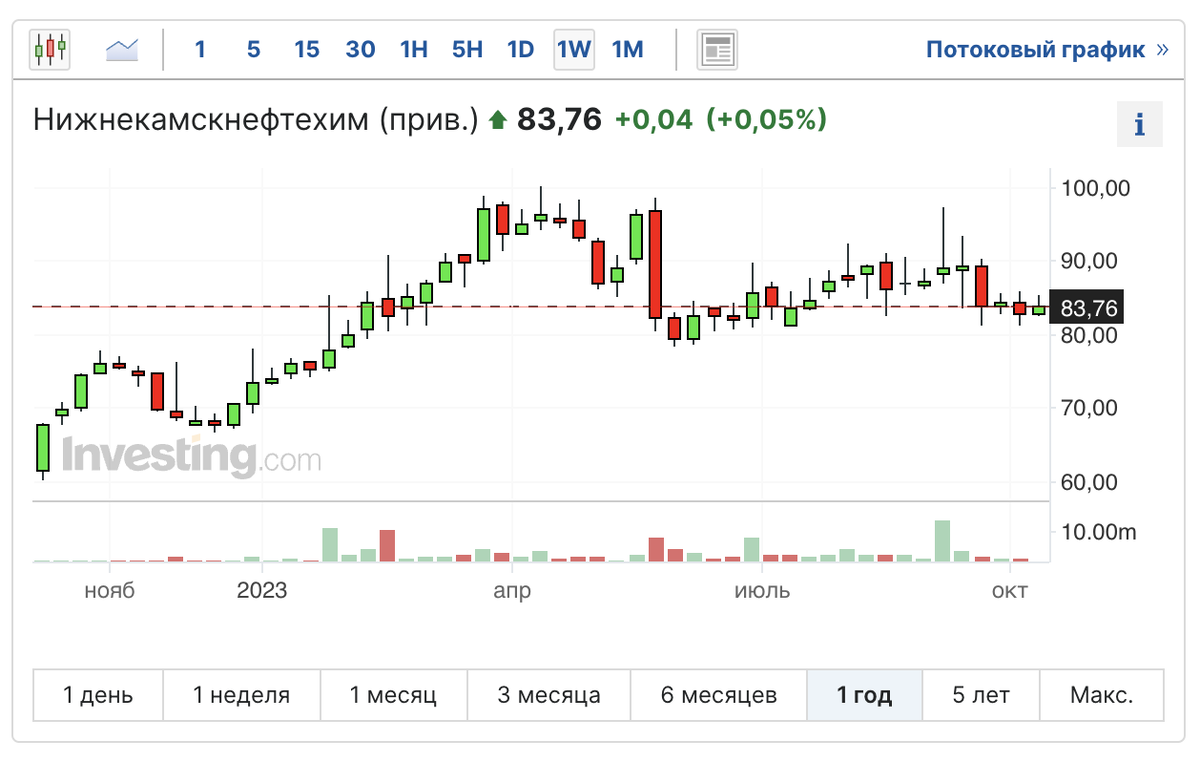Select the '6 месяцев' range tab
The width and height of the screenshot is (1200, 762).
(x=719, y=695)
